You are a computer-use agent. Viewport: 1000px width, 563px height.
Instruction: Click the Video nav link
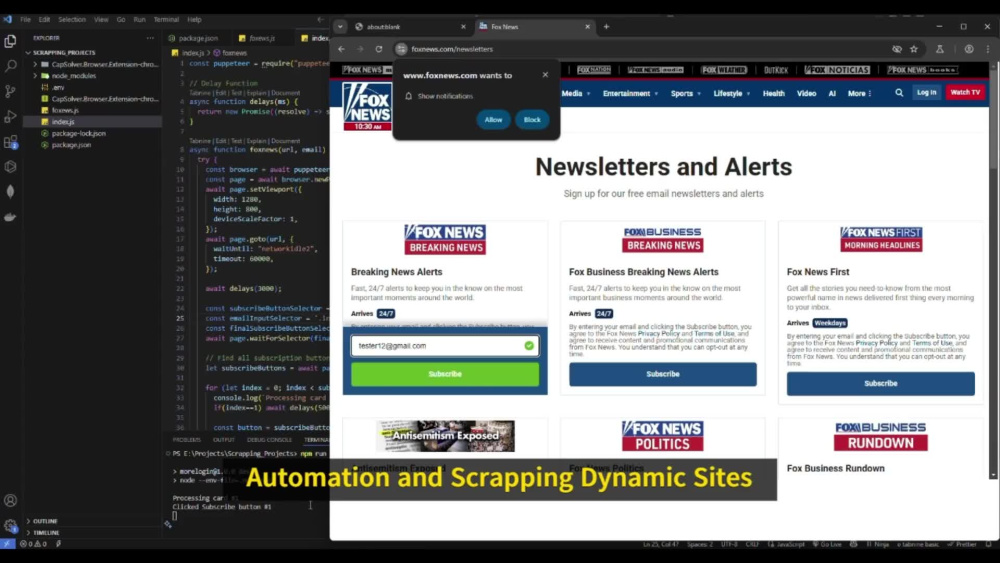[x=806, y=94]
